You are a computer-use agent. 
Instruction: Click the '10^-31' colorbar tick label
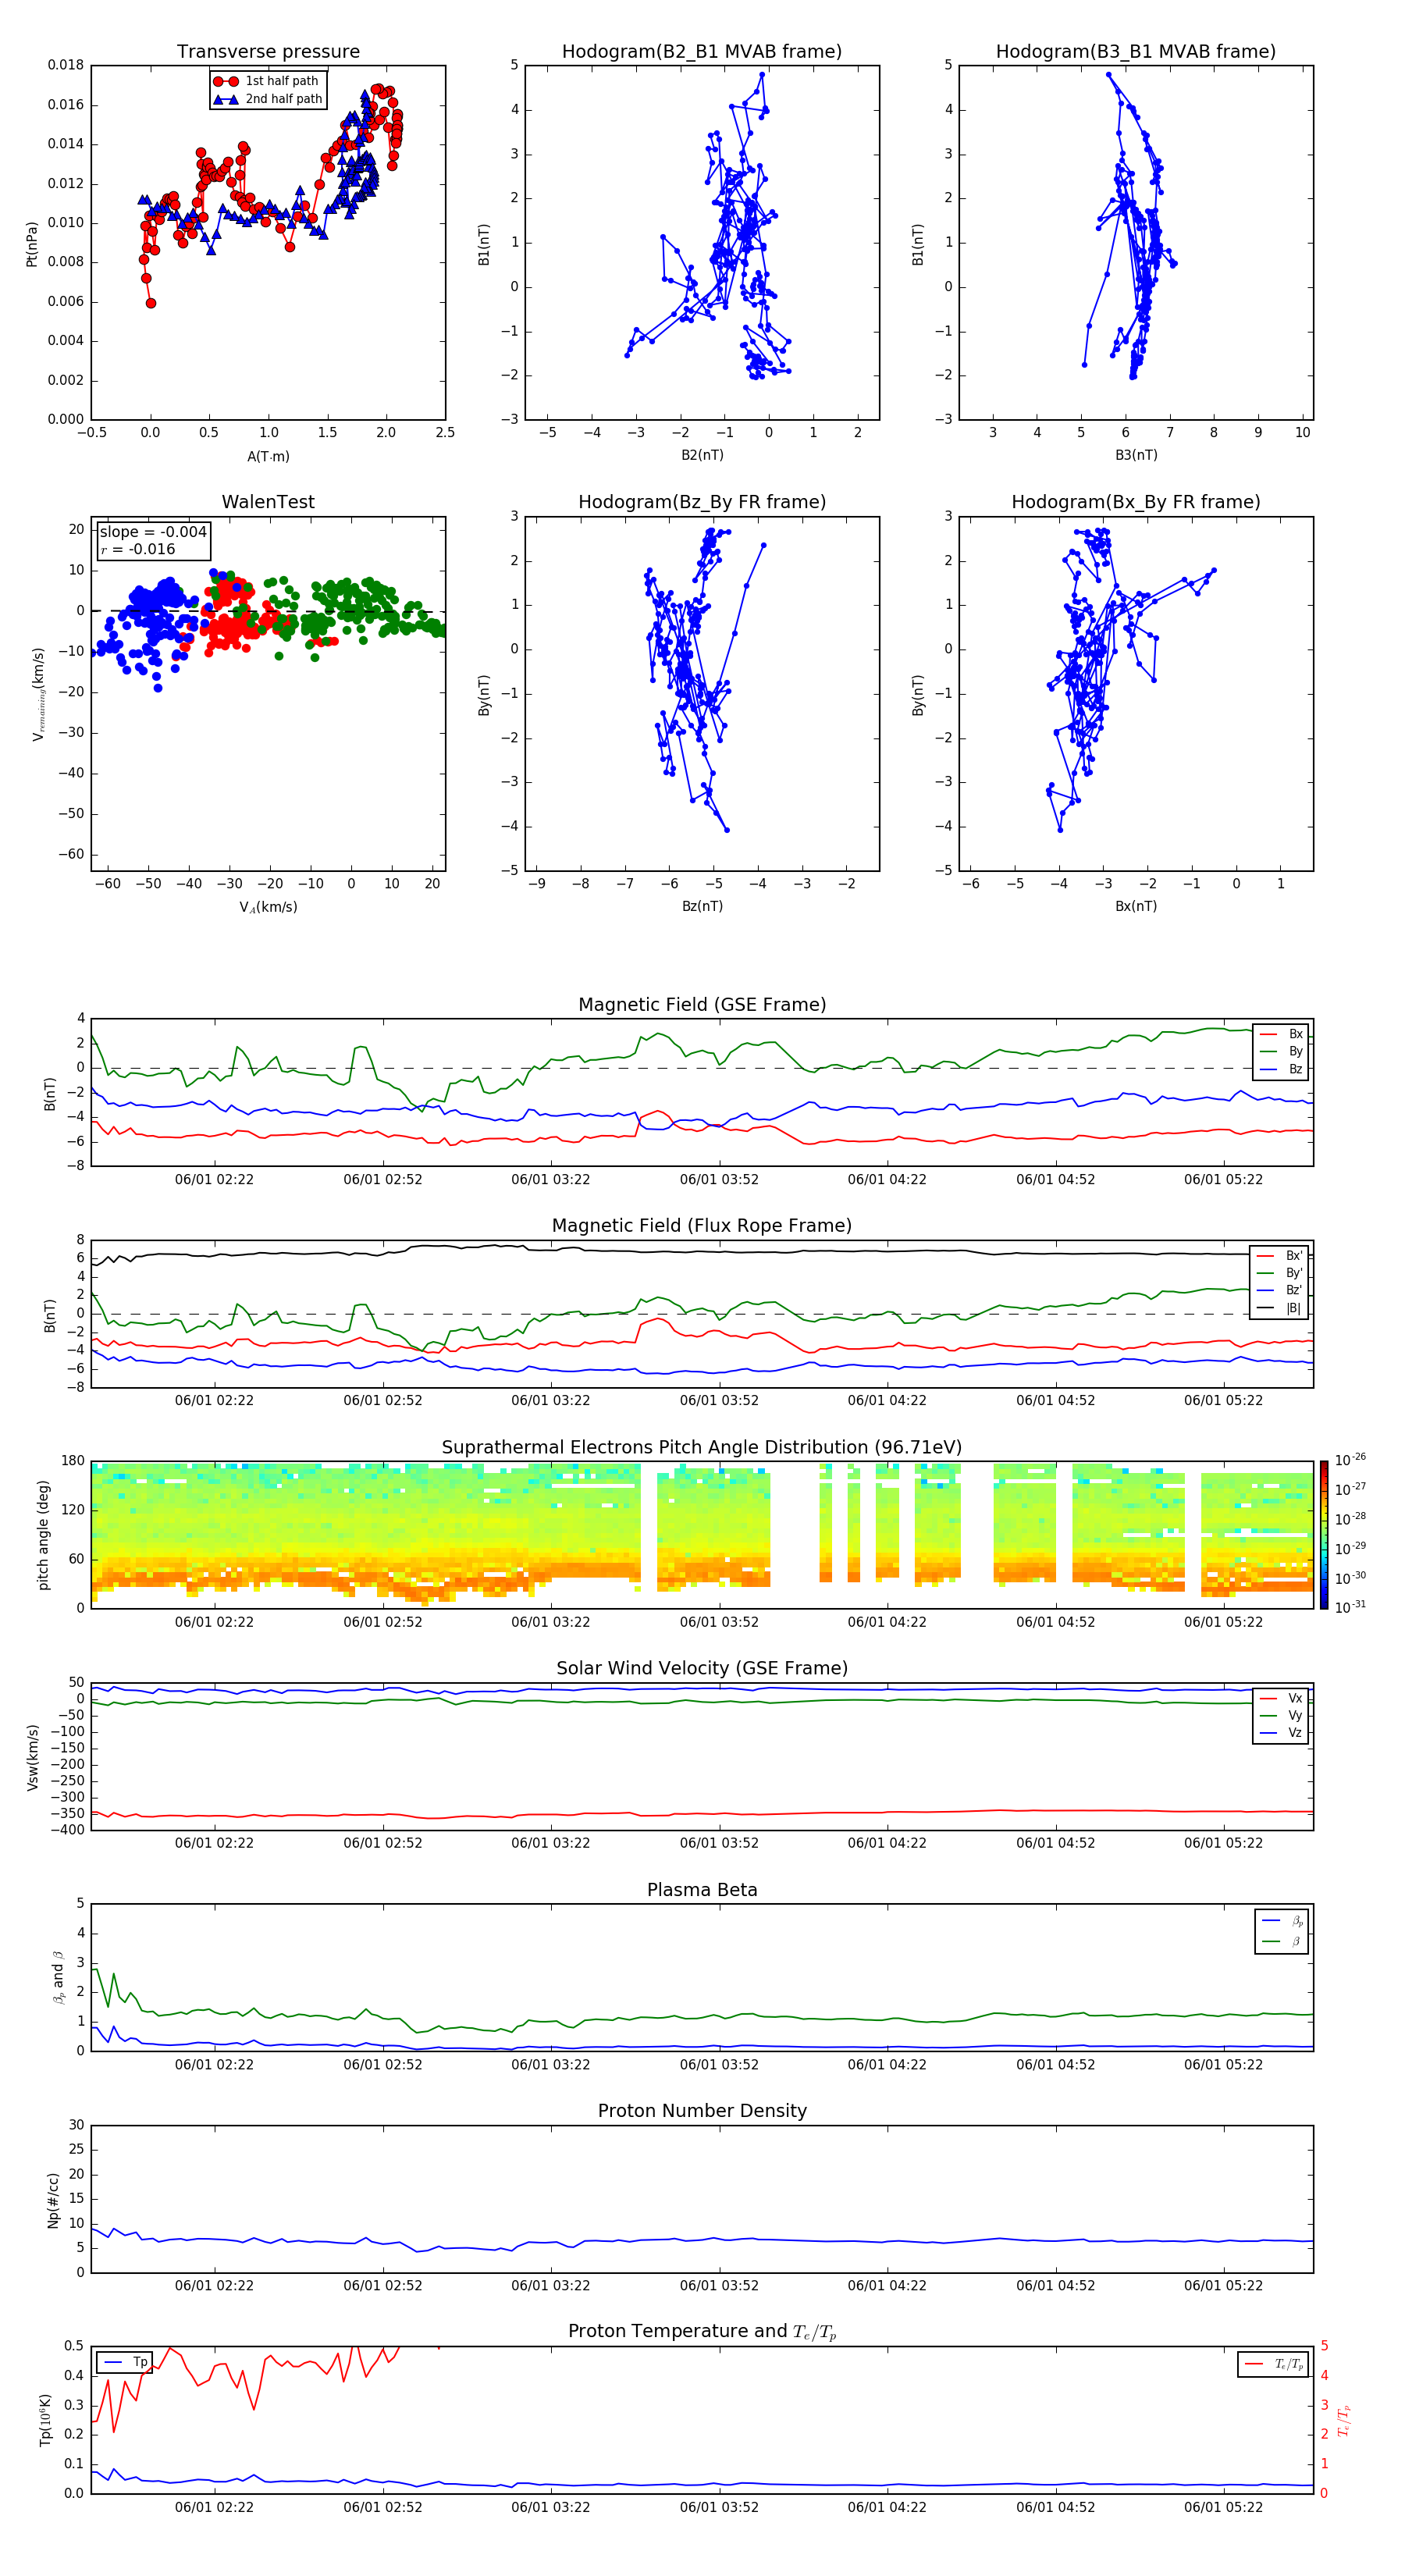1350,1607
